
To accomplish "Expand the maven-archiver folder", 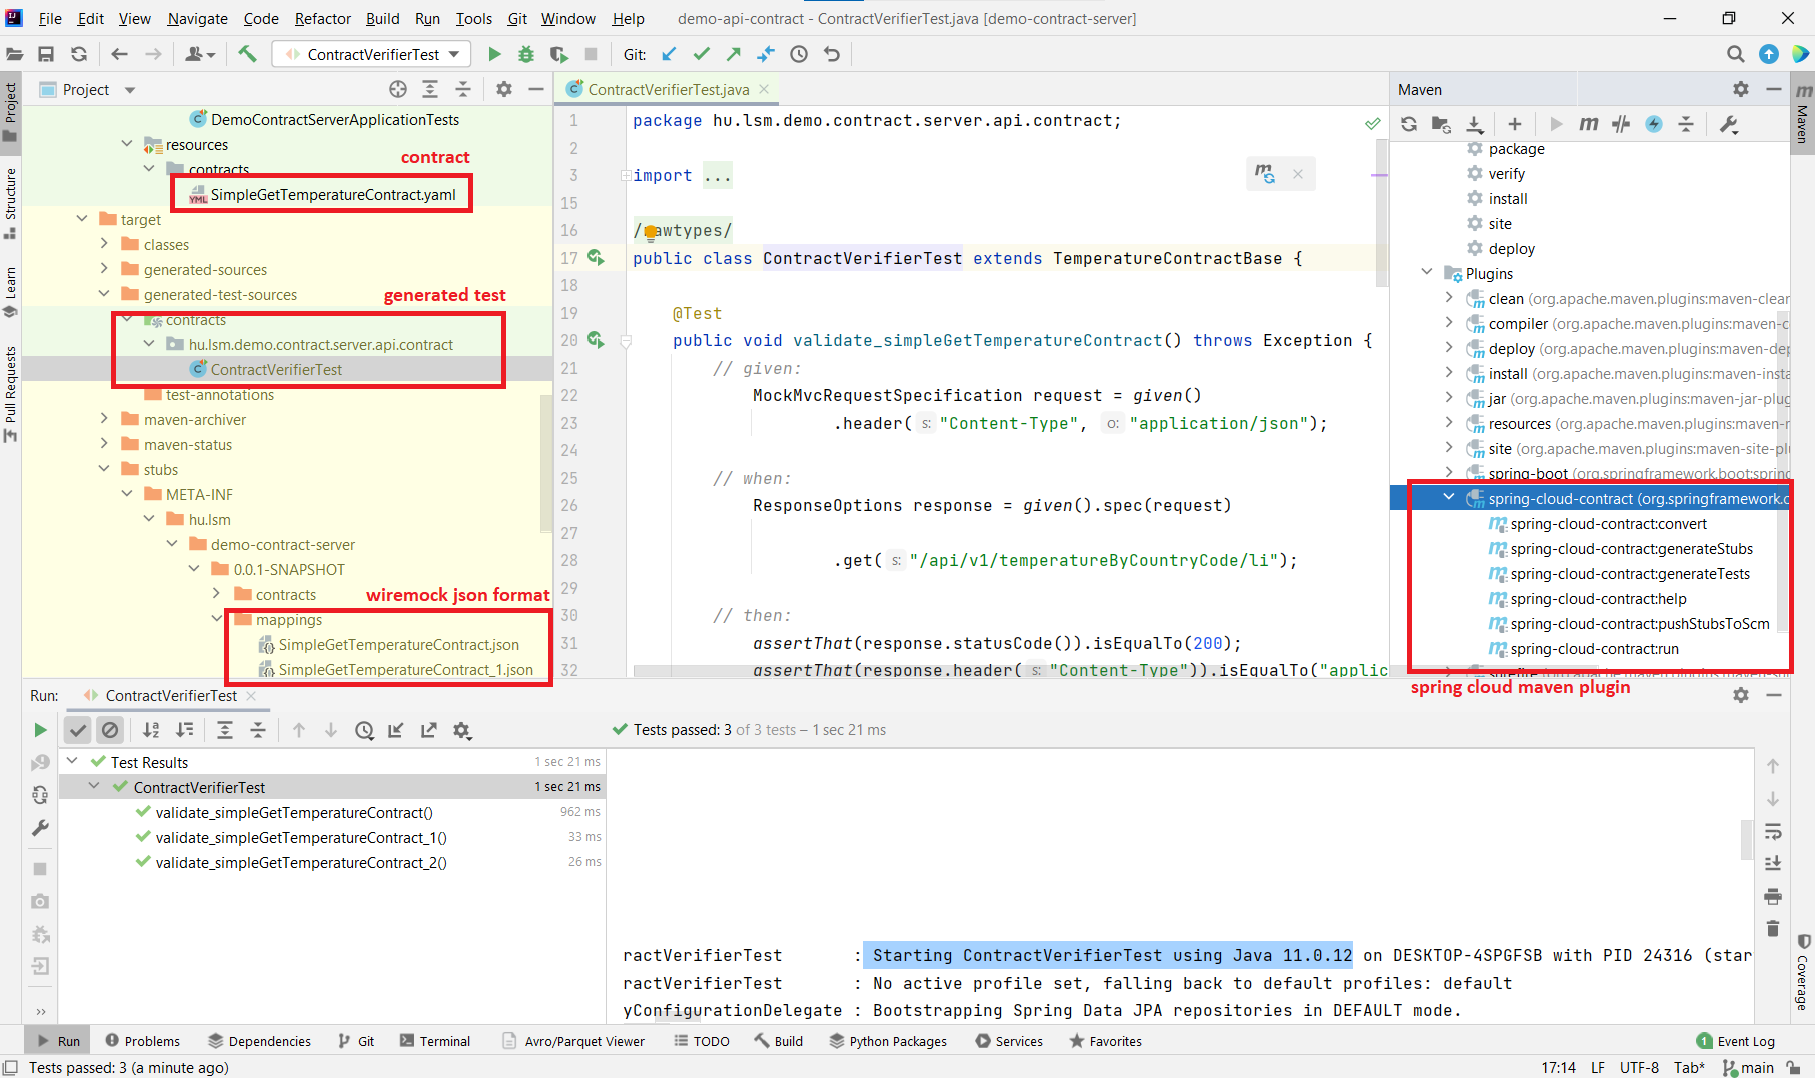I will [104, 418].
